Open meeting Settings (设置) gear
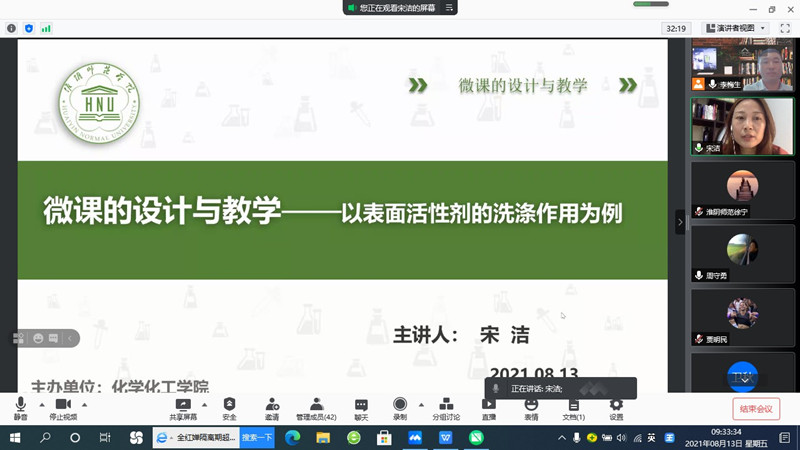The image size is (800, 450). tap(616, 406)
